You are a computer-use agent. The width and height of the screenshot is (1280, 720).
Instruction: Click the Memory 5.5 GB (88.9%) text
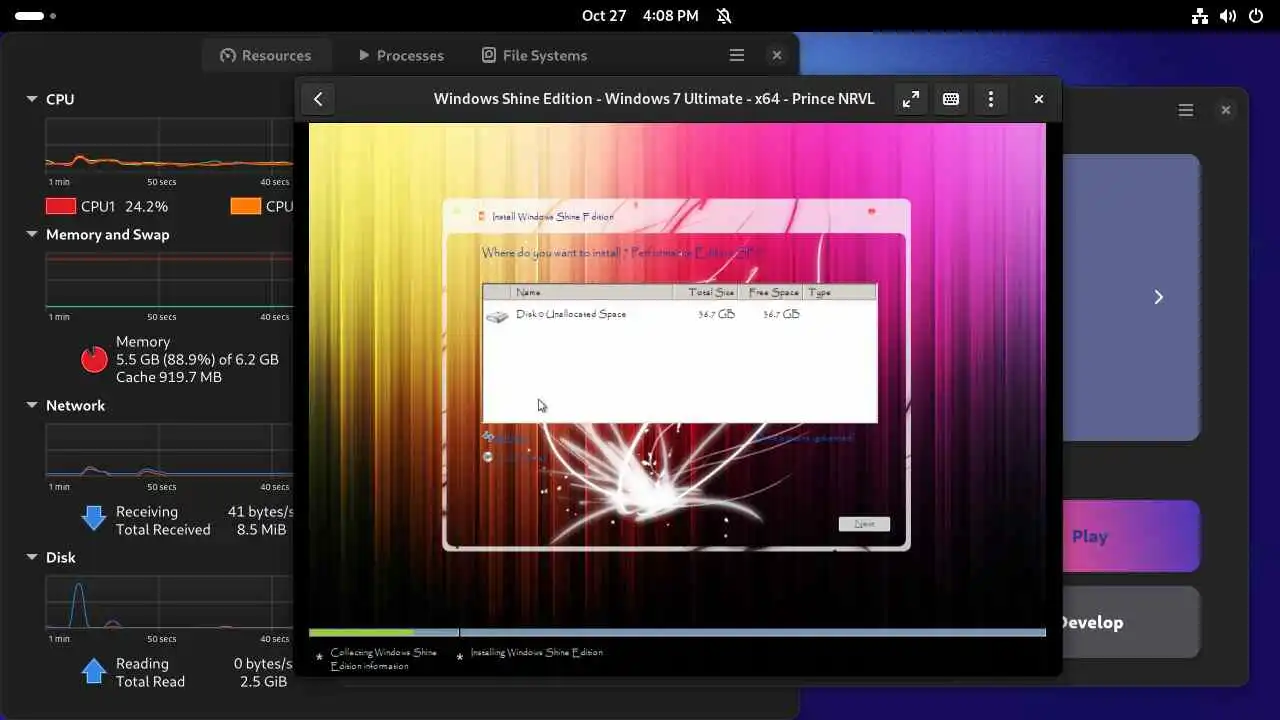pos(197,359)
